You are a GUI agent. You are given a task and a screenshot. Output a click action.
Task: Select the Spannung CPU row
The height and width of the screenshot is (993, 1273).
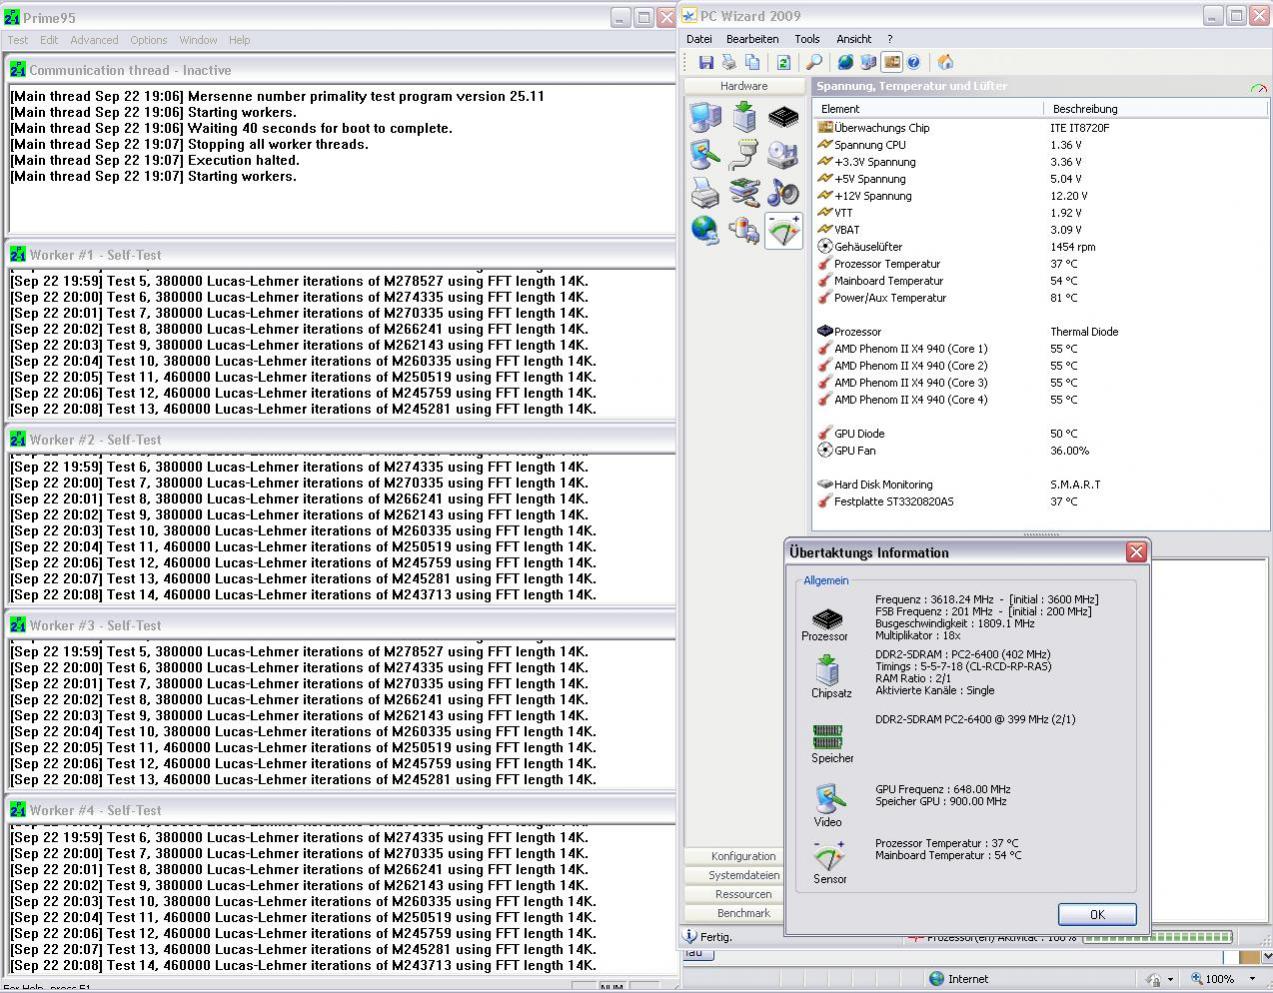click(x=1040, y=145)
